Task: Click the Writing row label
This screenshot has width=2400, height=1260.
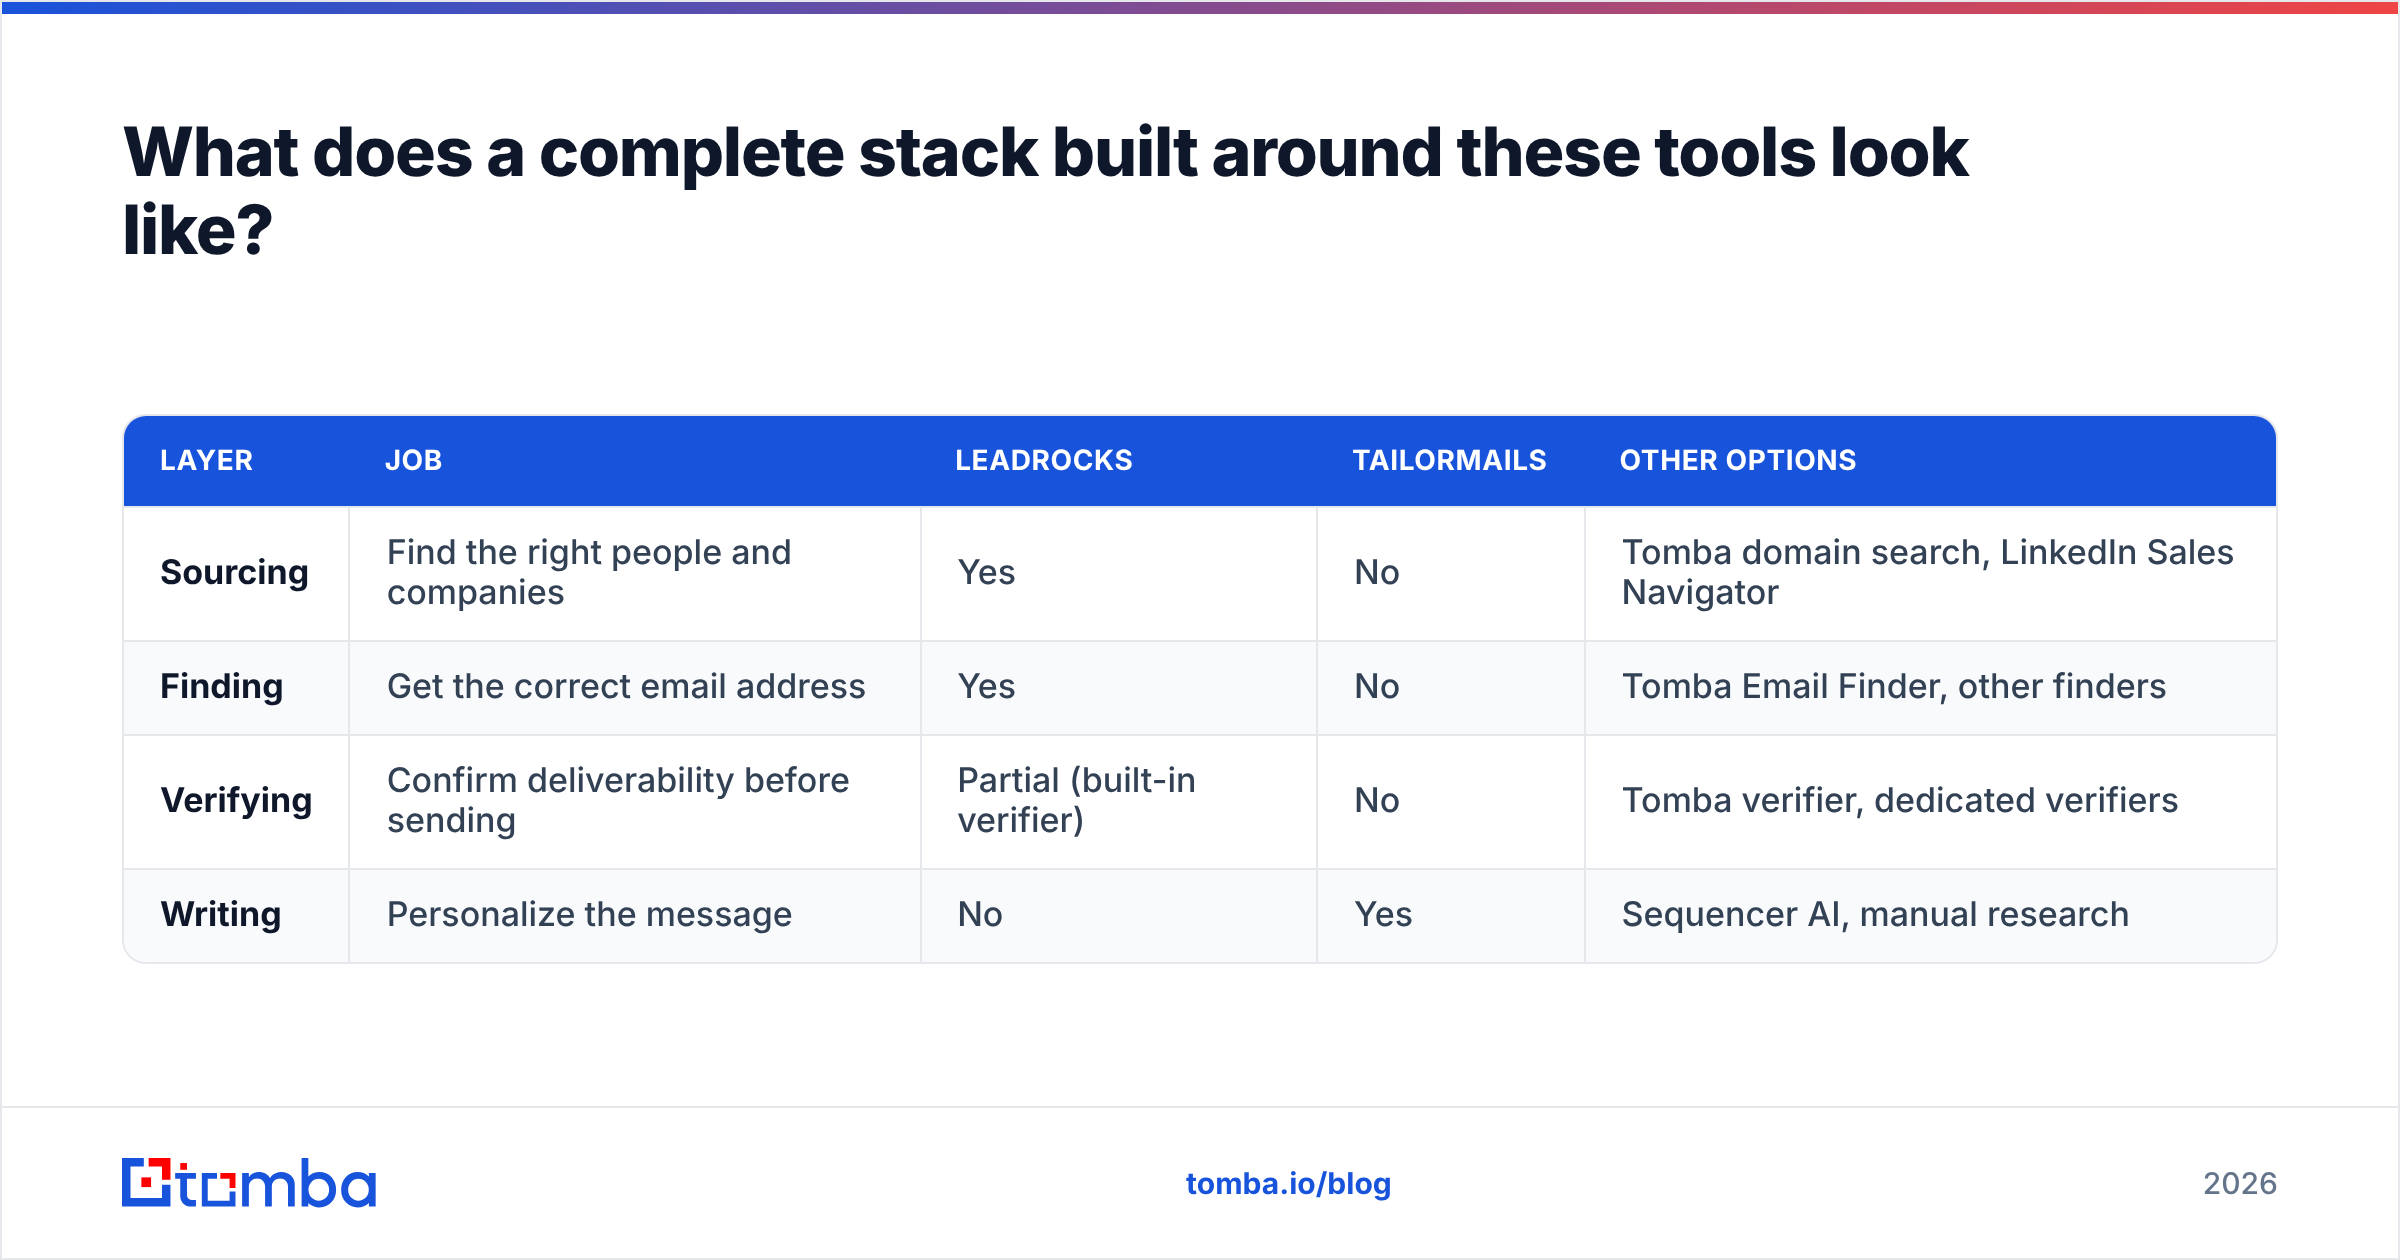Action: tap(221, 914)
